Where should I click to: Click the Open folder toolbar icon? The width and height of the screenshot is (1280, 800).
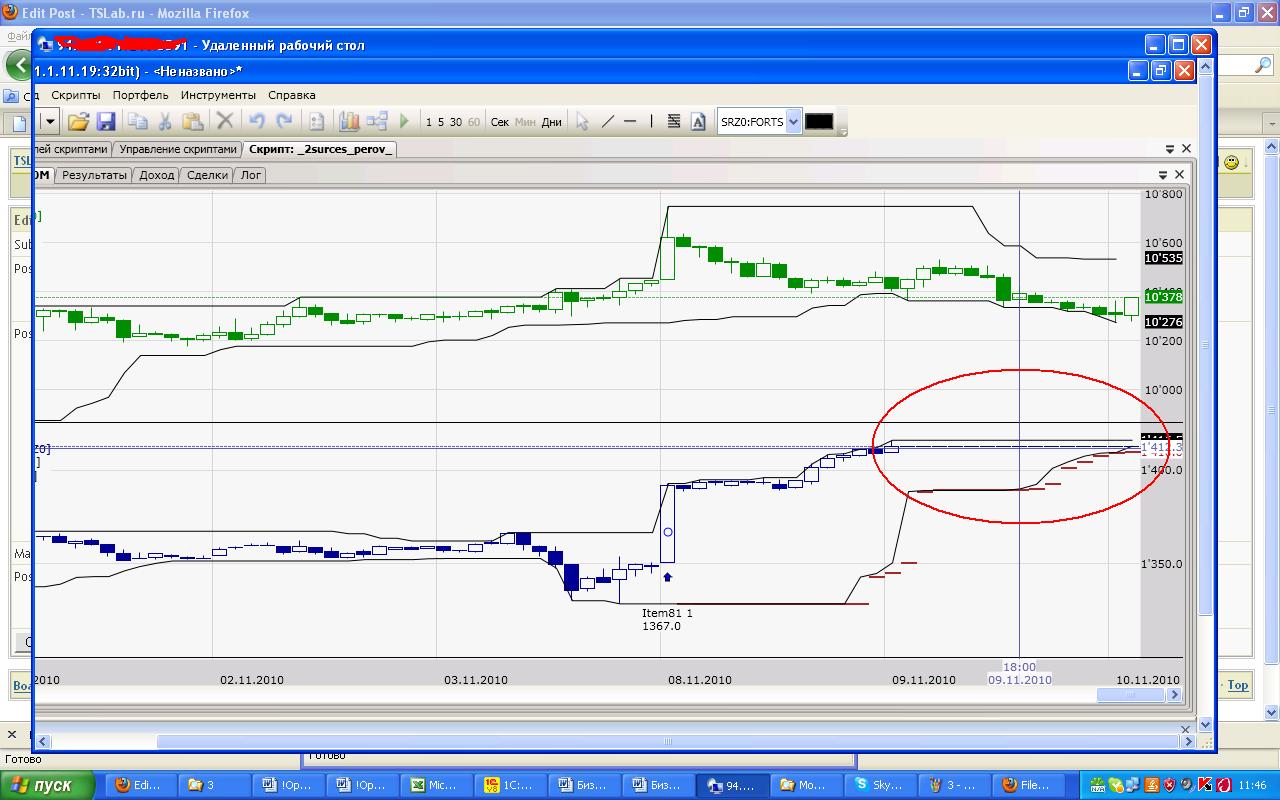[78, 122]
